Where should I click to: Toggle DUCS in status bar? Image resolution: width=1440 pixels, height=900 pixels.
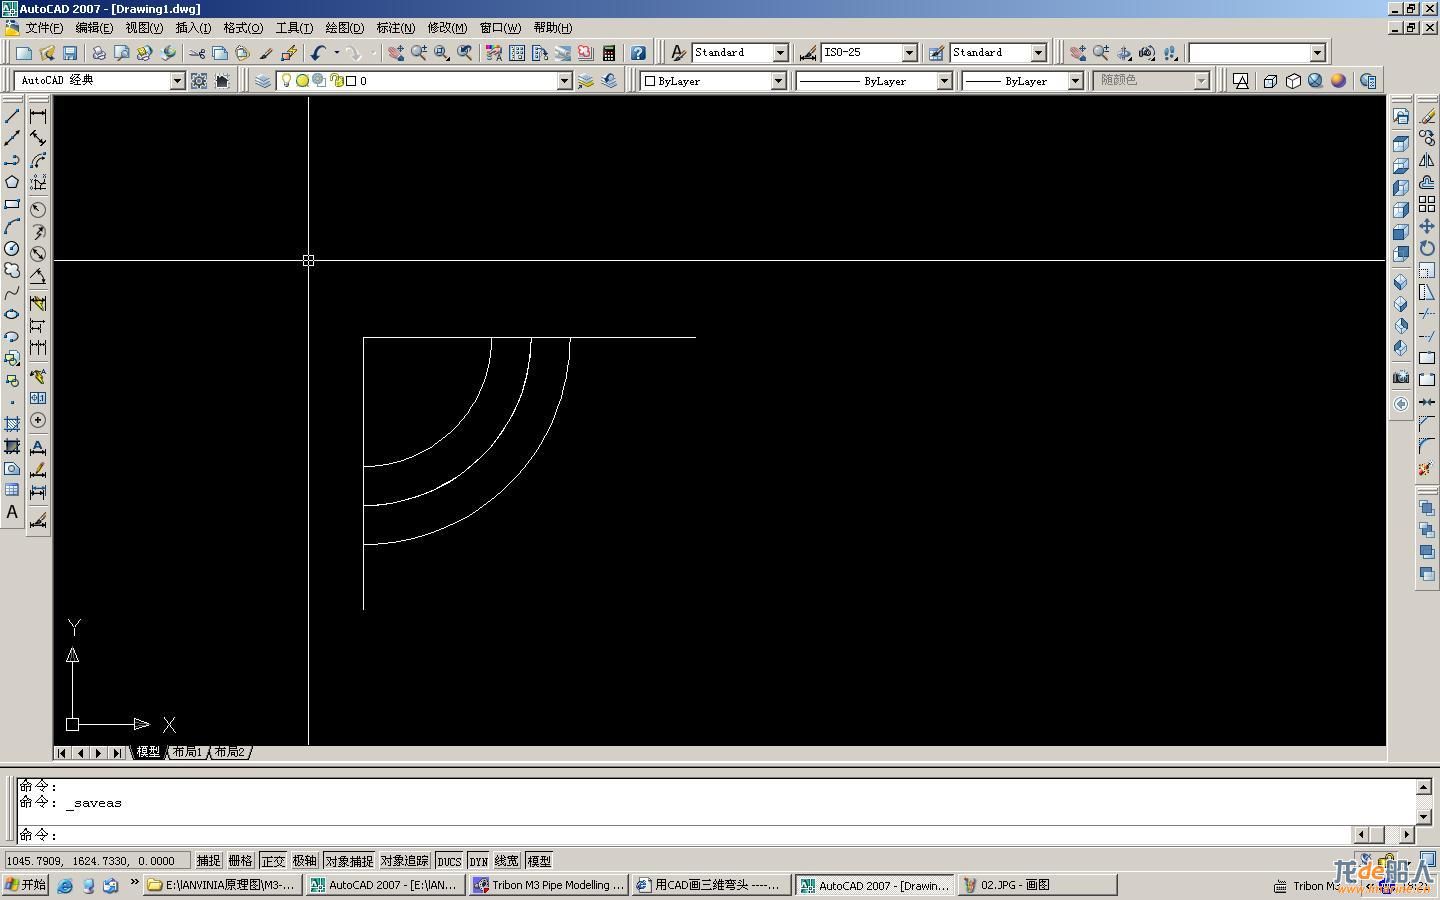(x=449, y=861)
